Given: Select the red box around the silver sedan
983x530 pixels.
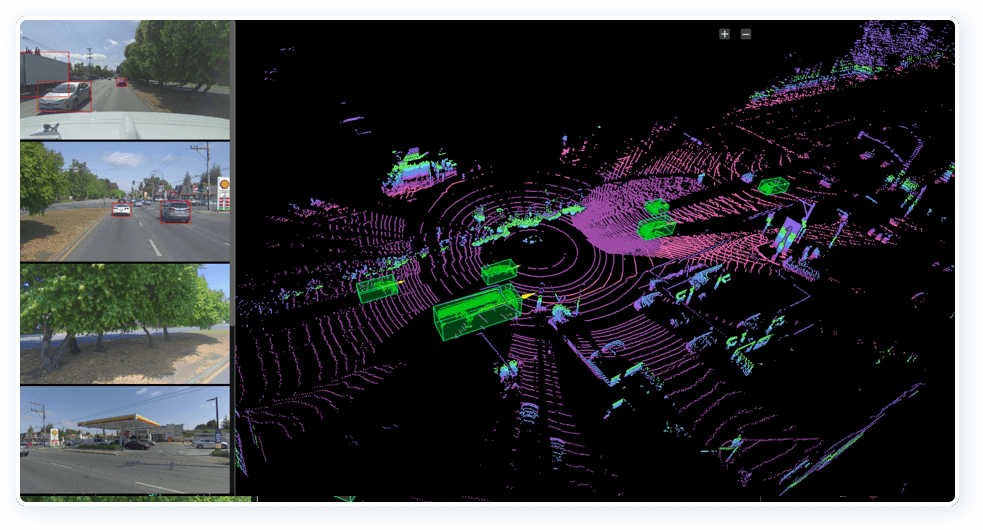Looking at the screenshot, I should coord(65,97).
